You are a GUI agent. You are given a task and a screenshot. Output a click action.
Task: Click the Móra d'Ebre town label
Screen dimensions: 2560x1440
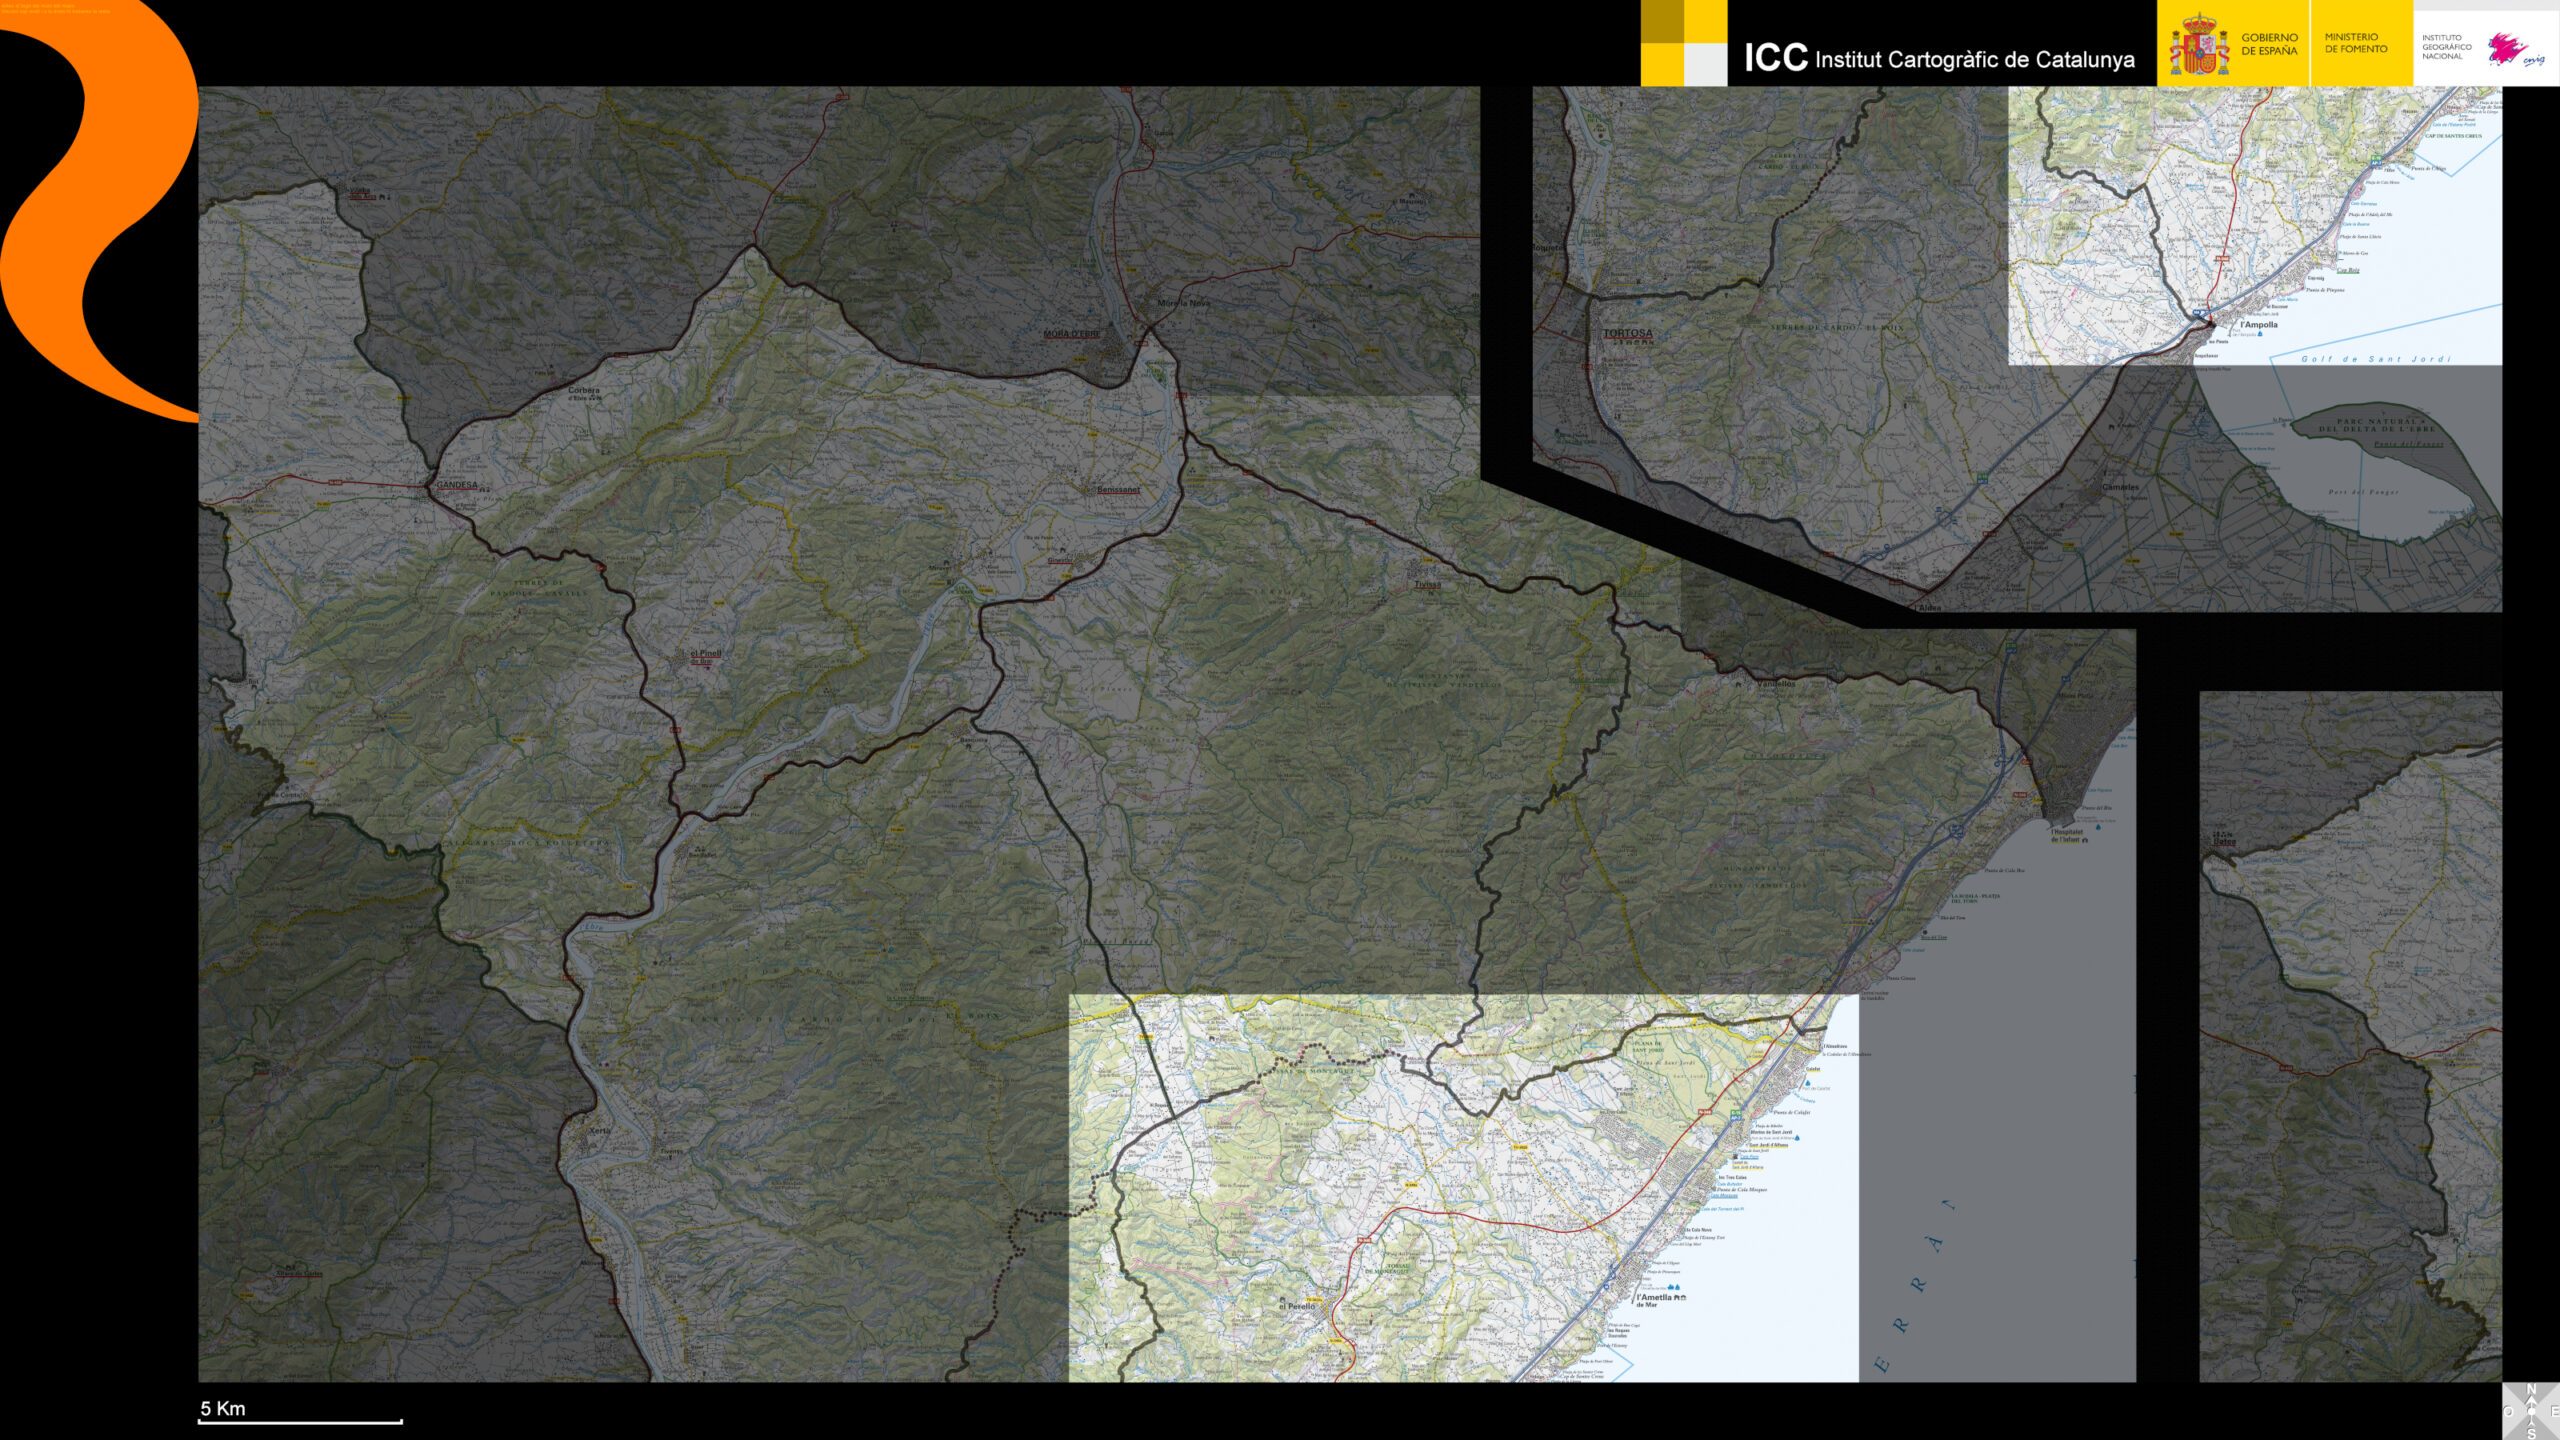coord(1070,333)
